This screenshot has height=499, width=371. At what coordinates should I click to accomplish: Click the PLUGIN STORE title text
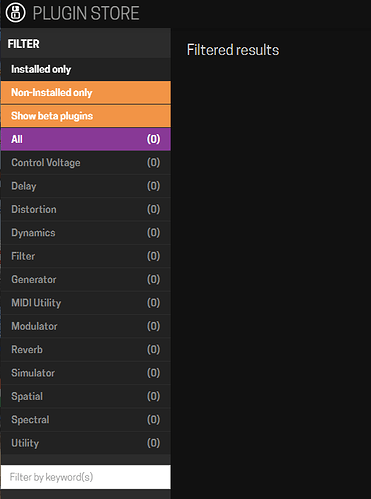(x=86, y=13)
